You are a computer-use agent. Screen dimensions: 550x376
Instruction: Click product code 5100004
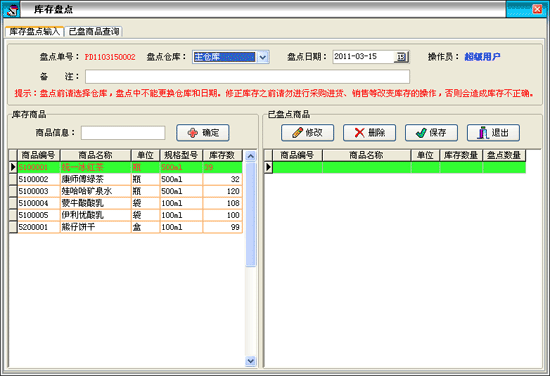click(x=33, y=203)
